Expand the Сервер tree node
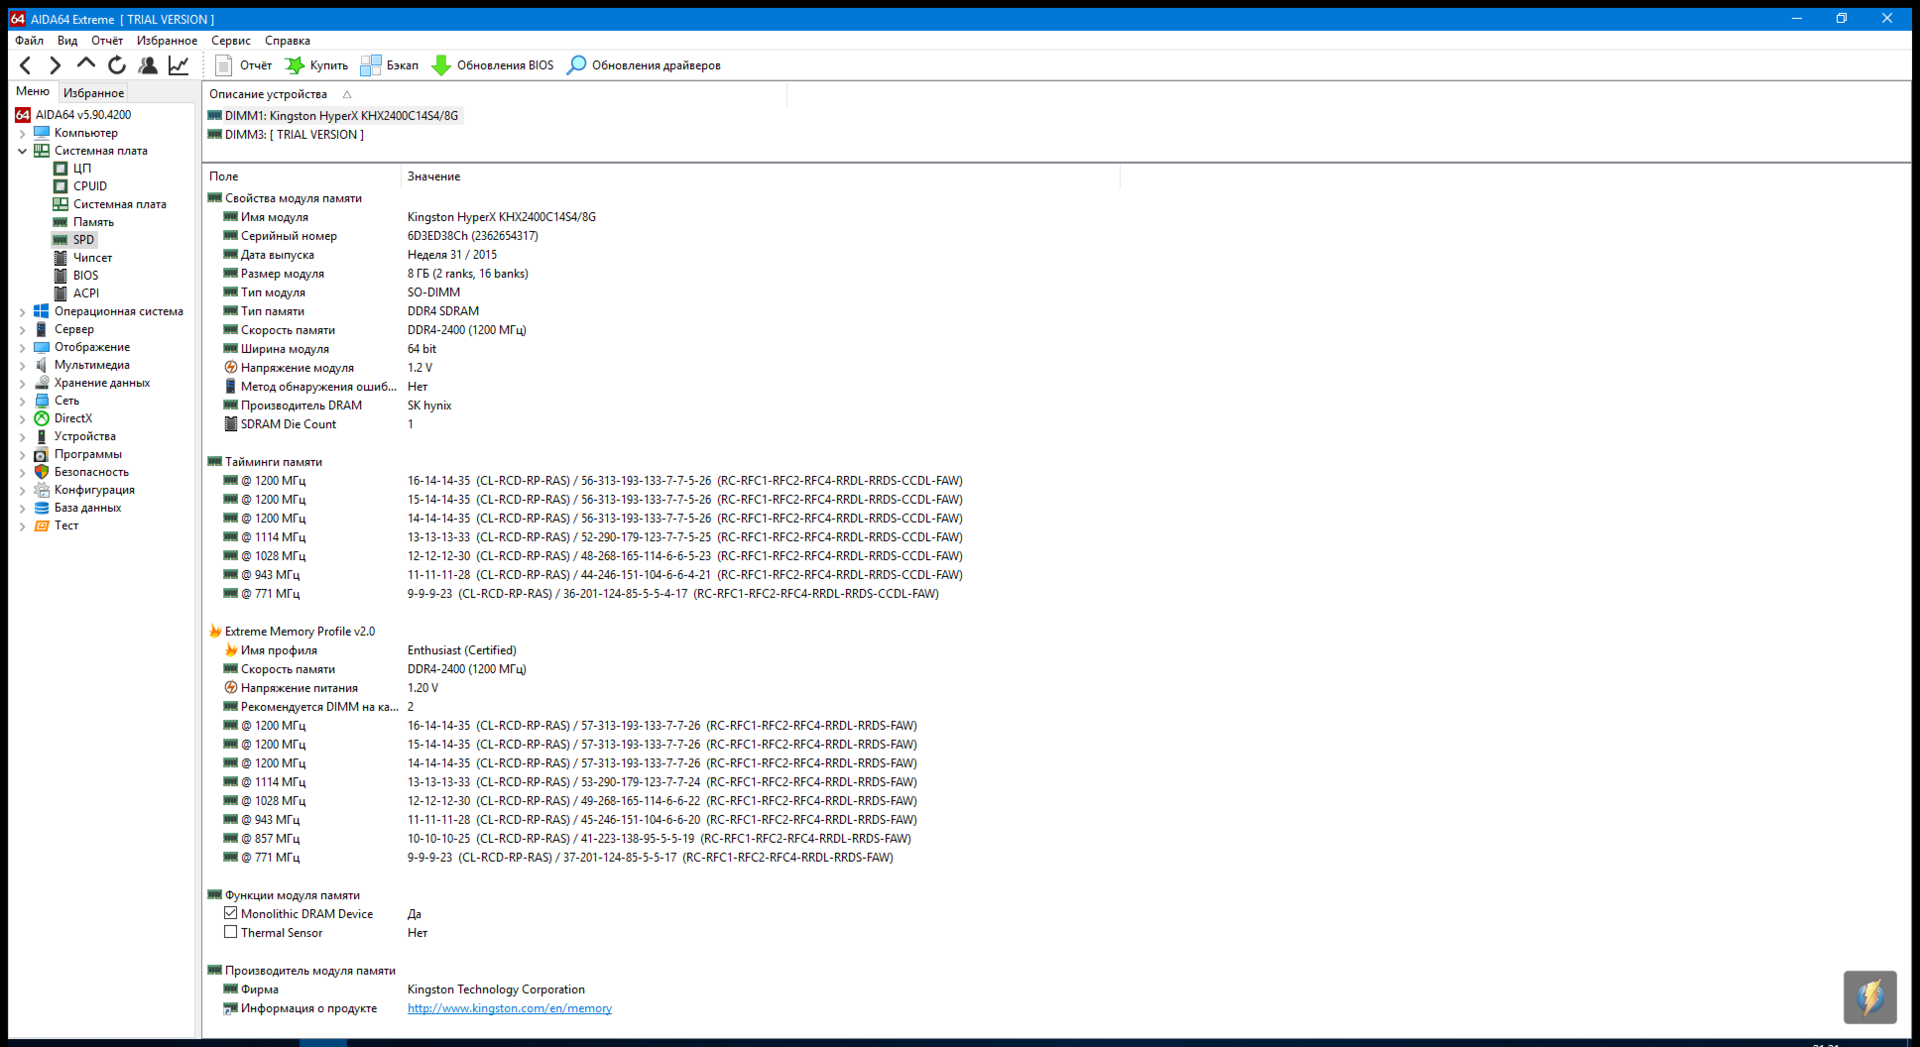 22,330
